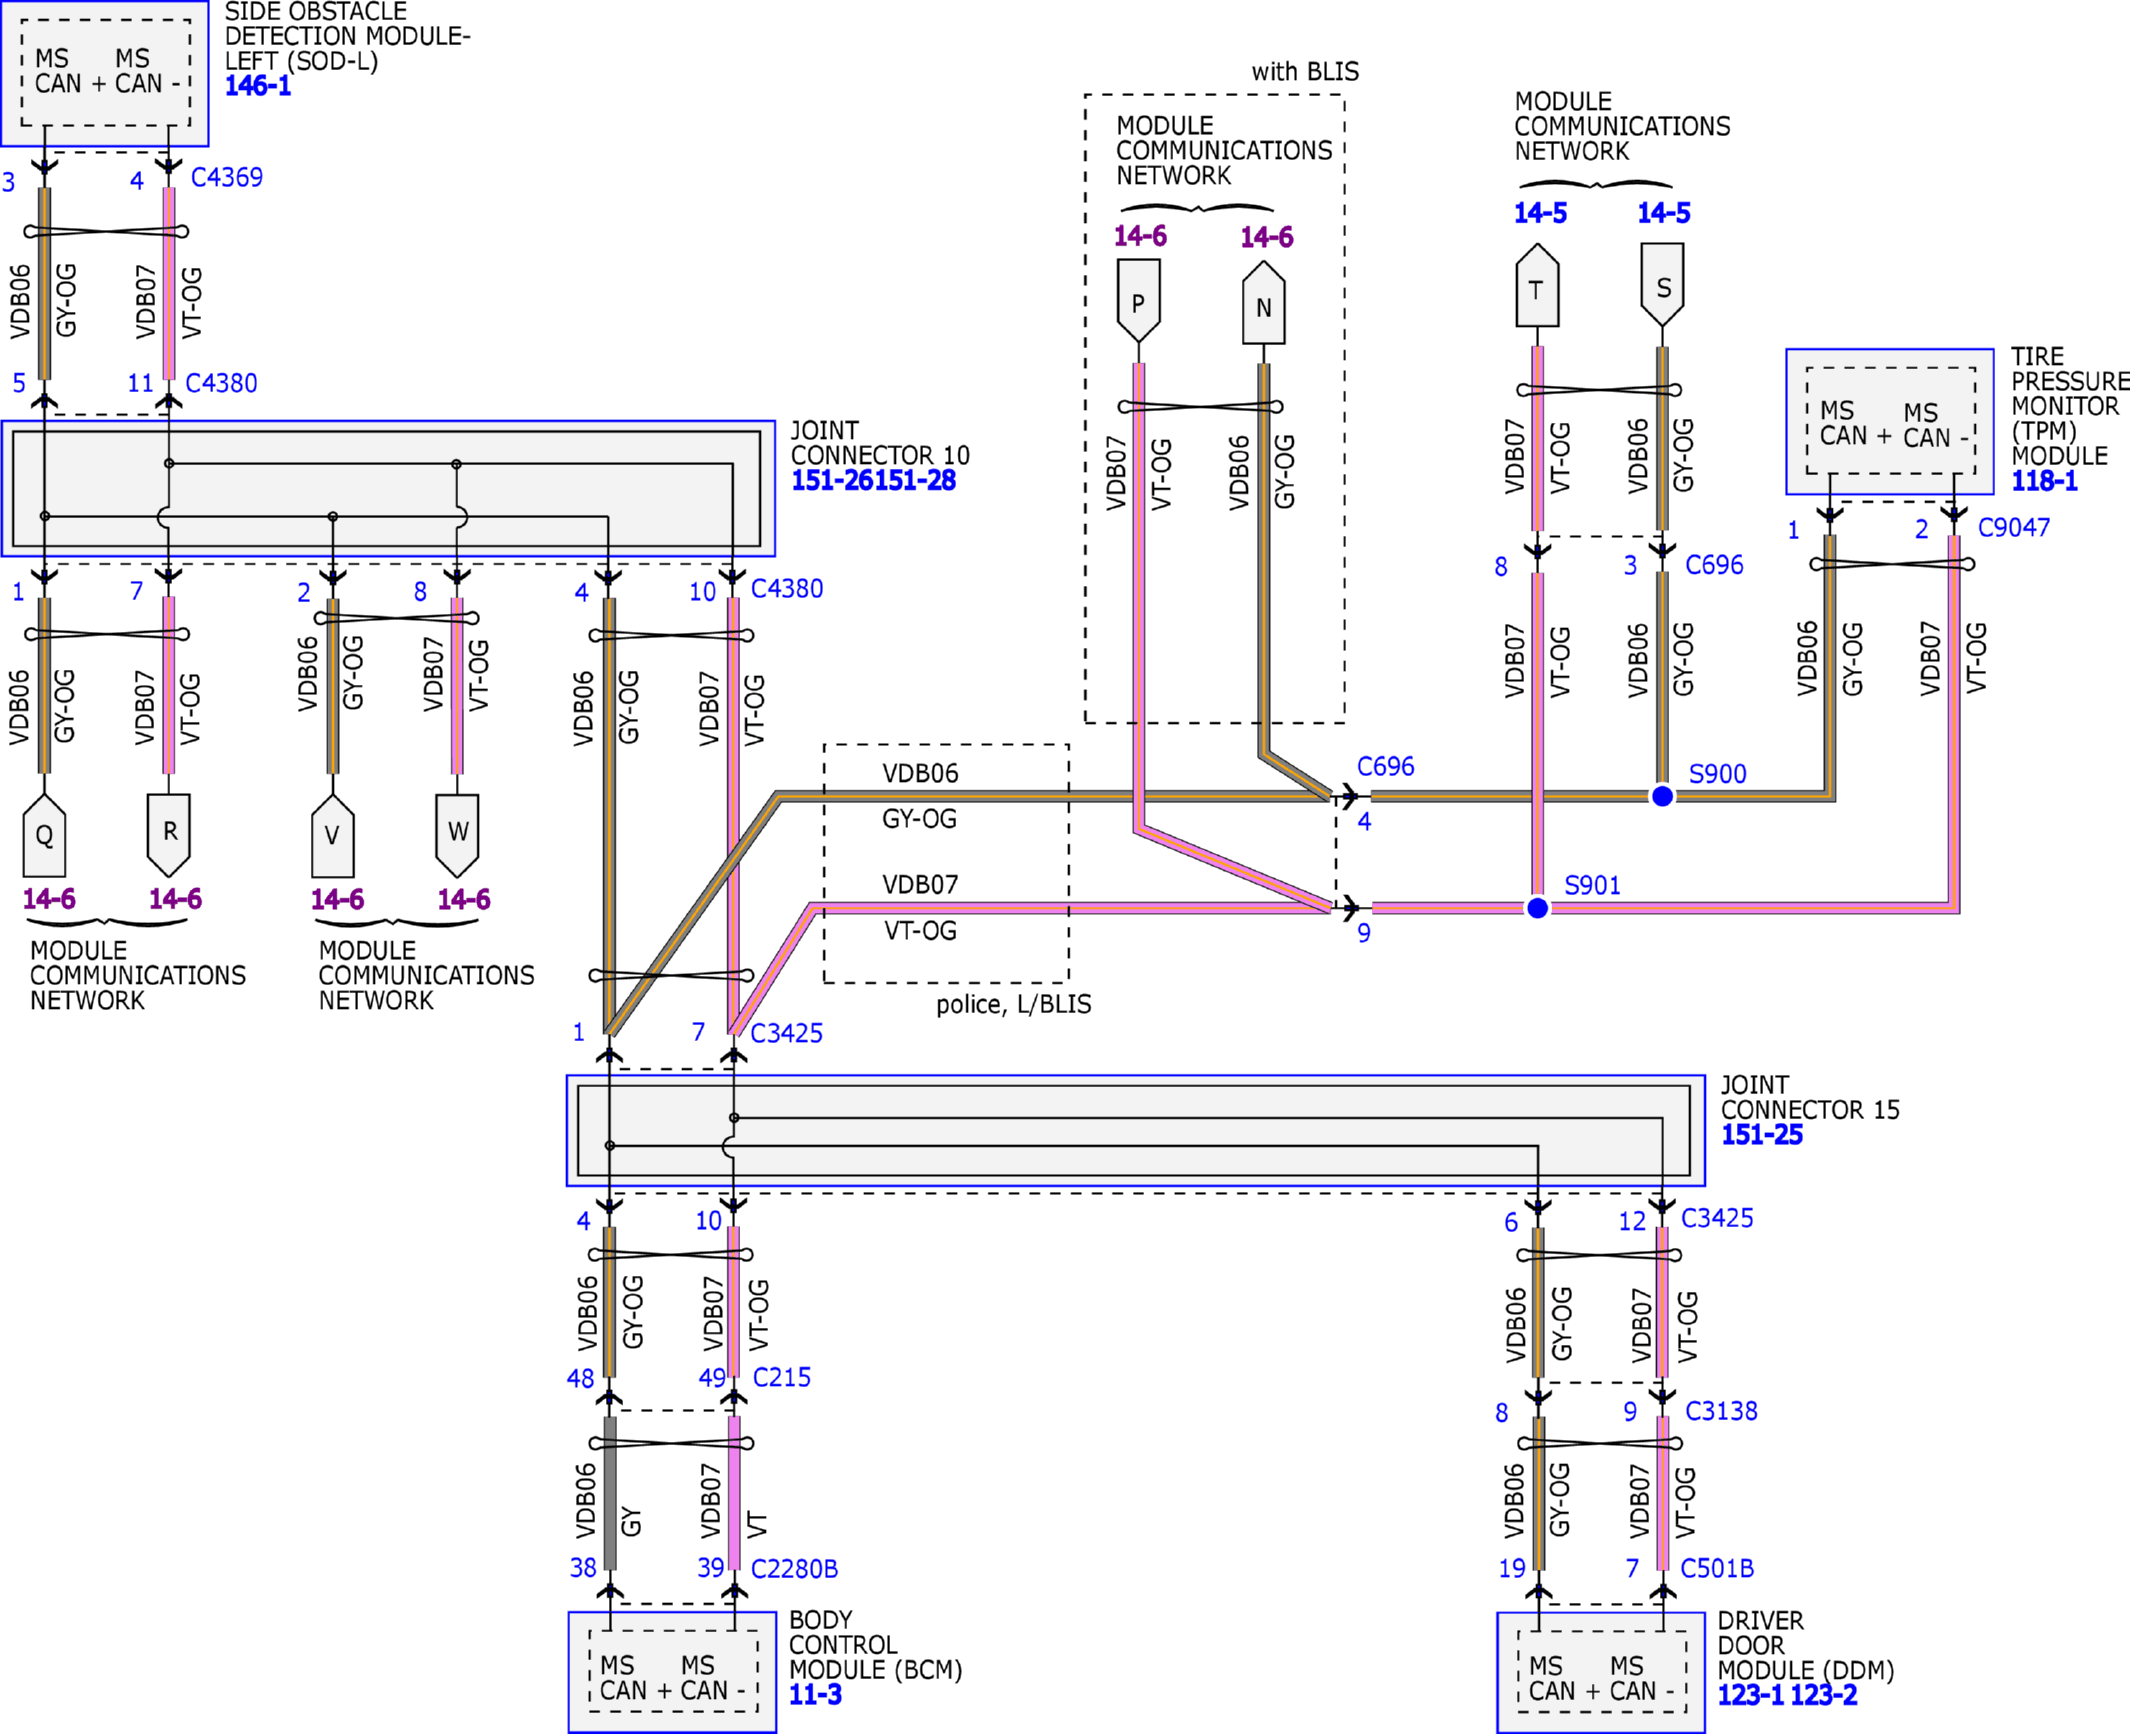This screenshot has height=1734, width=2130.
Task: Click connector label C9047
Action: pos(2013,527)
